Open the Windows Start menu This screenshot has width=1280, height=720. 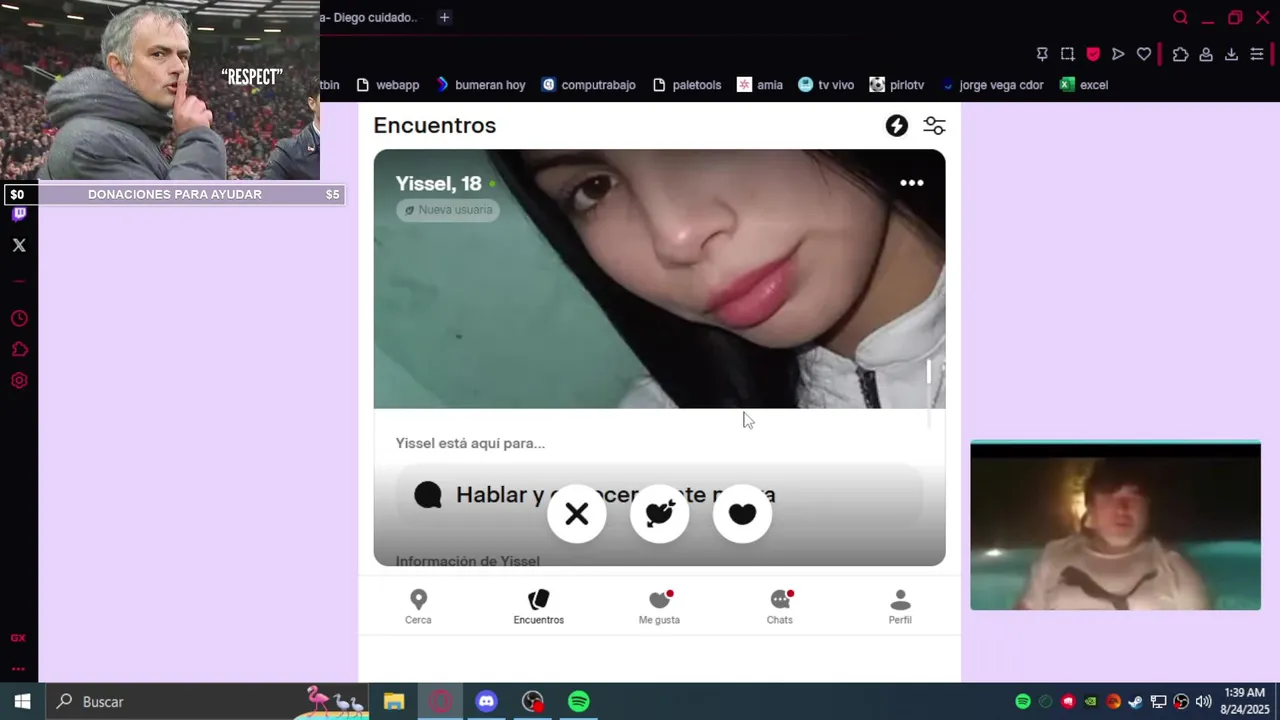click(x=22, y=702)
